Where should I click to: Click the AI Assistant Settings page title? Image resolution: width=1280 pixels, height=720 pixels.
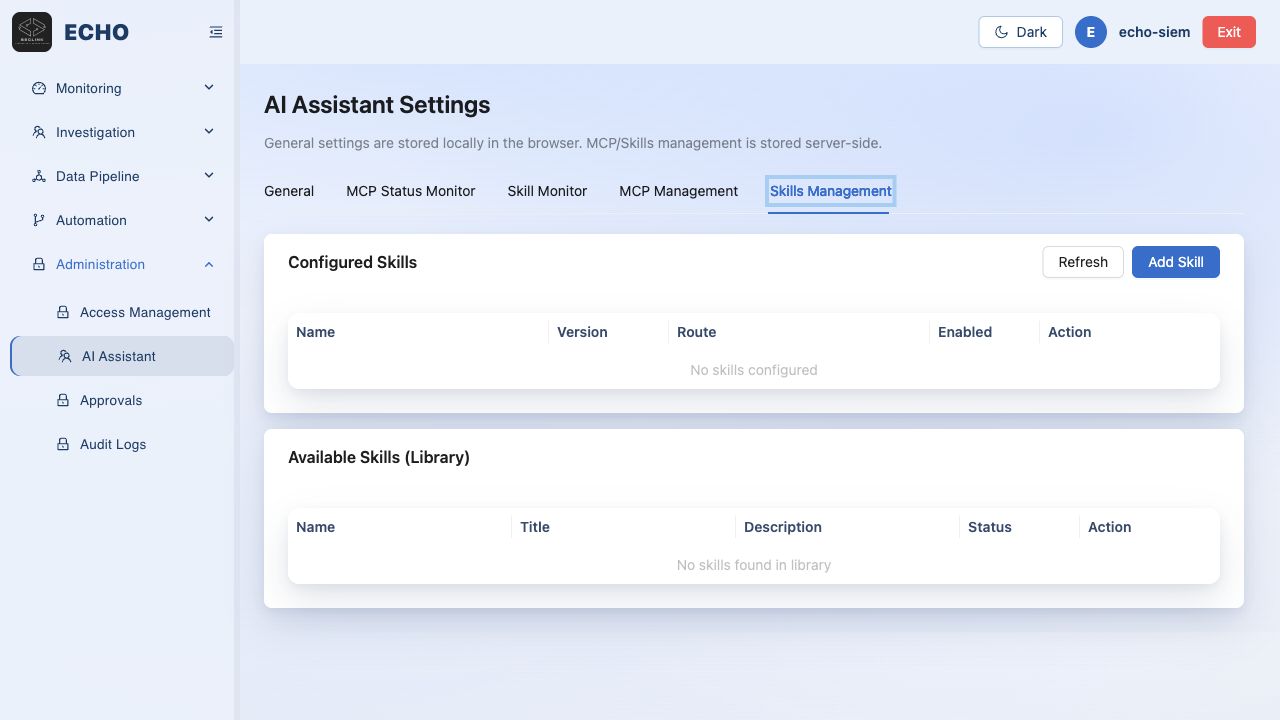coord(377,105)
